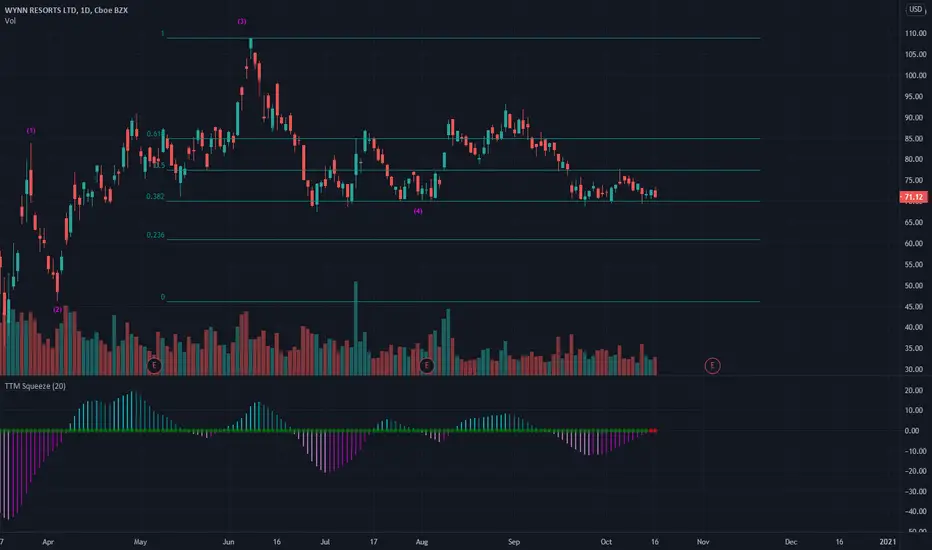The height and width of the screenshot is (550, 932).
Task: Click the earnings E marker near August
Action: click(426, 365)
